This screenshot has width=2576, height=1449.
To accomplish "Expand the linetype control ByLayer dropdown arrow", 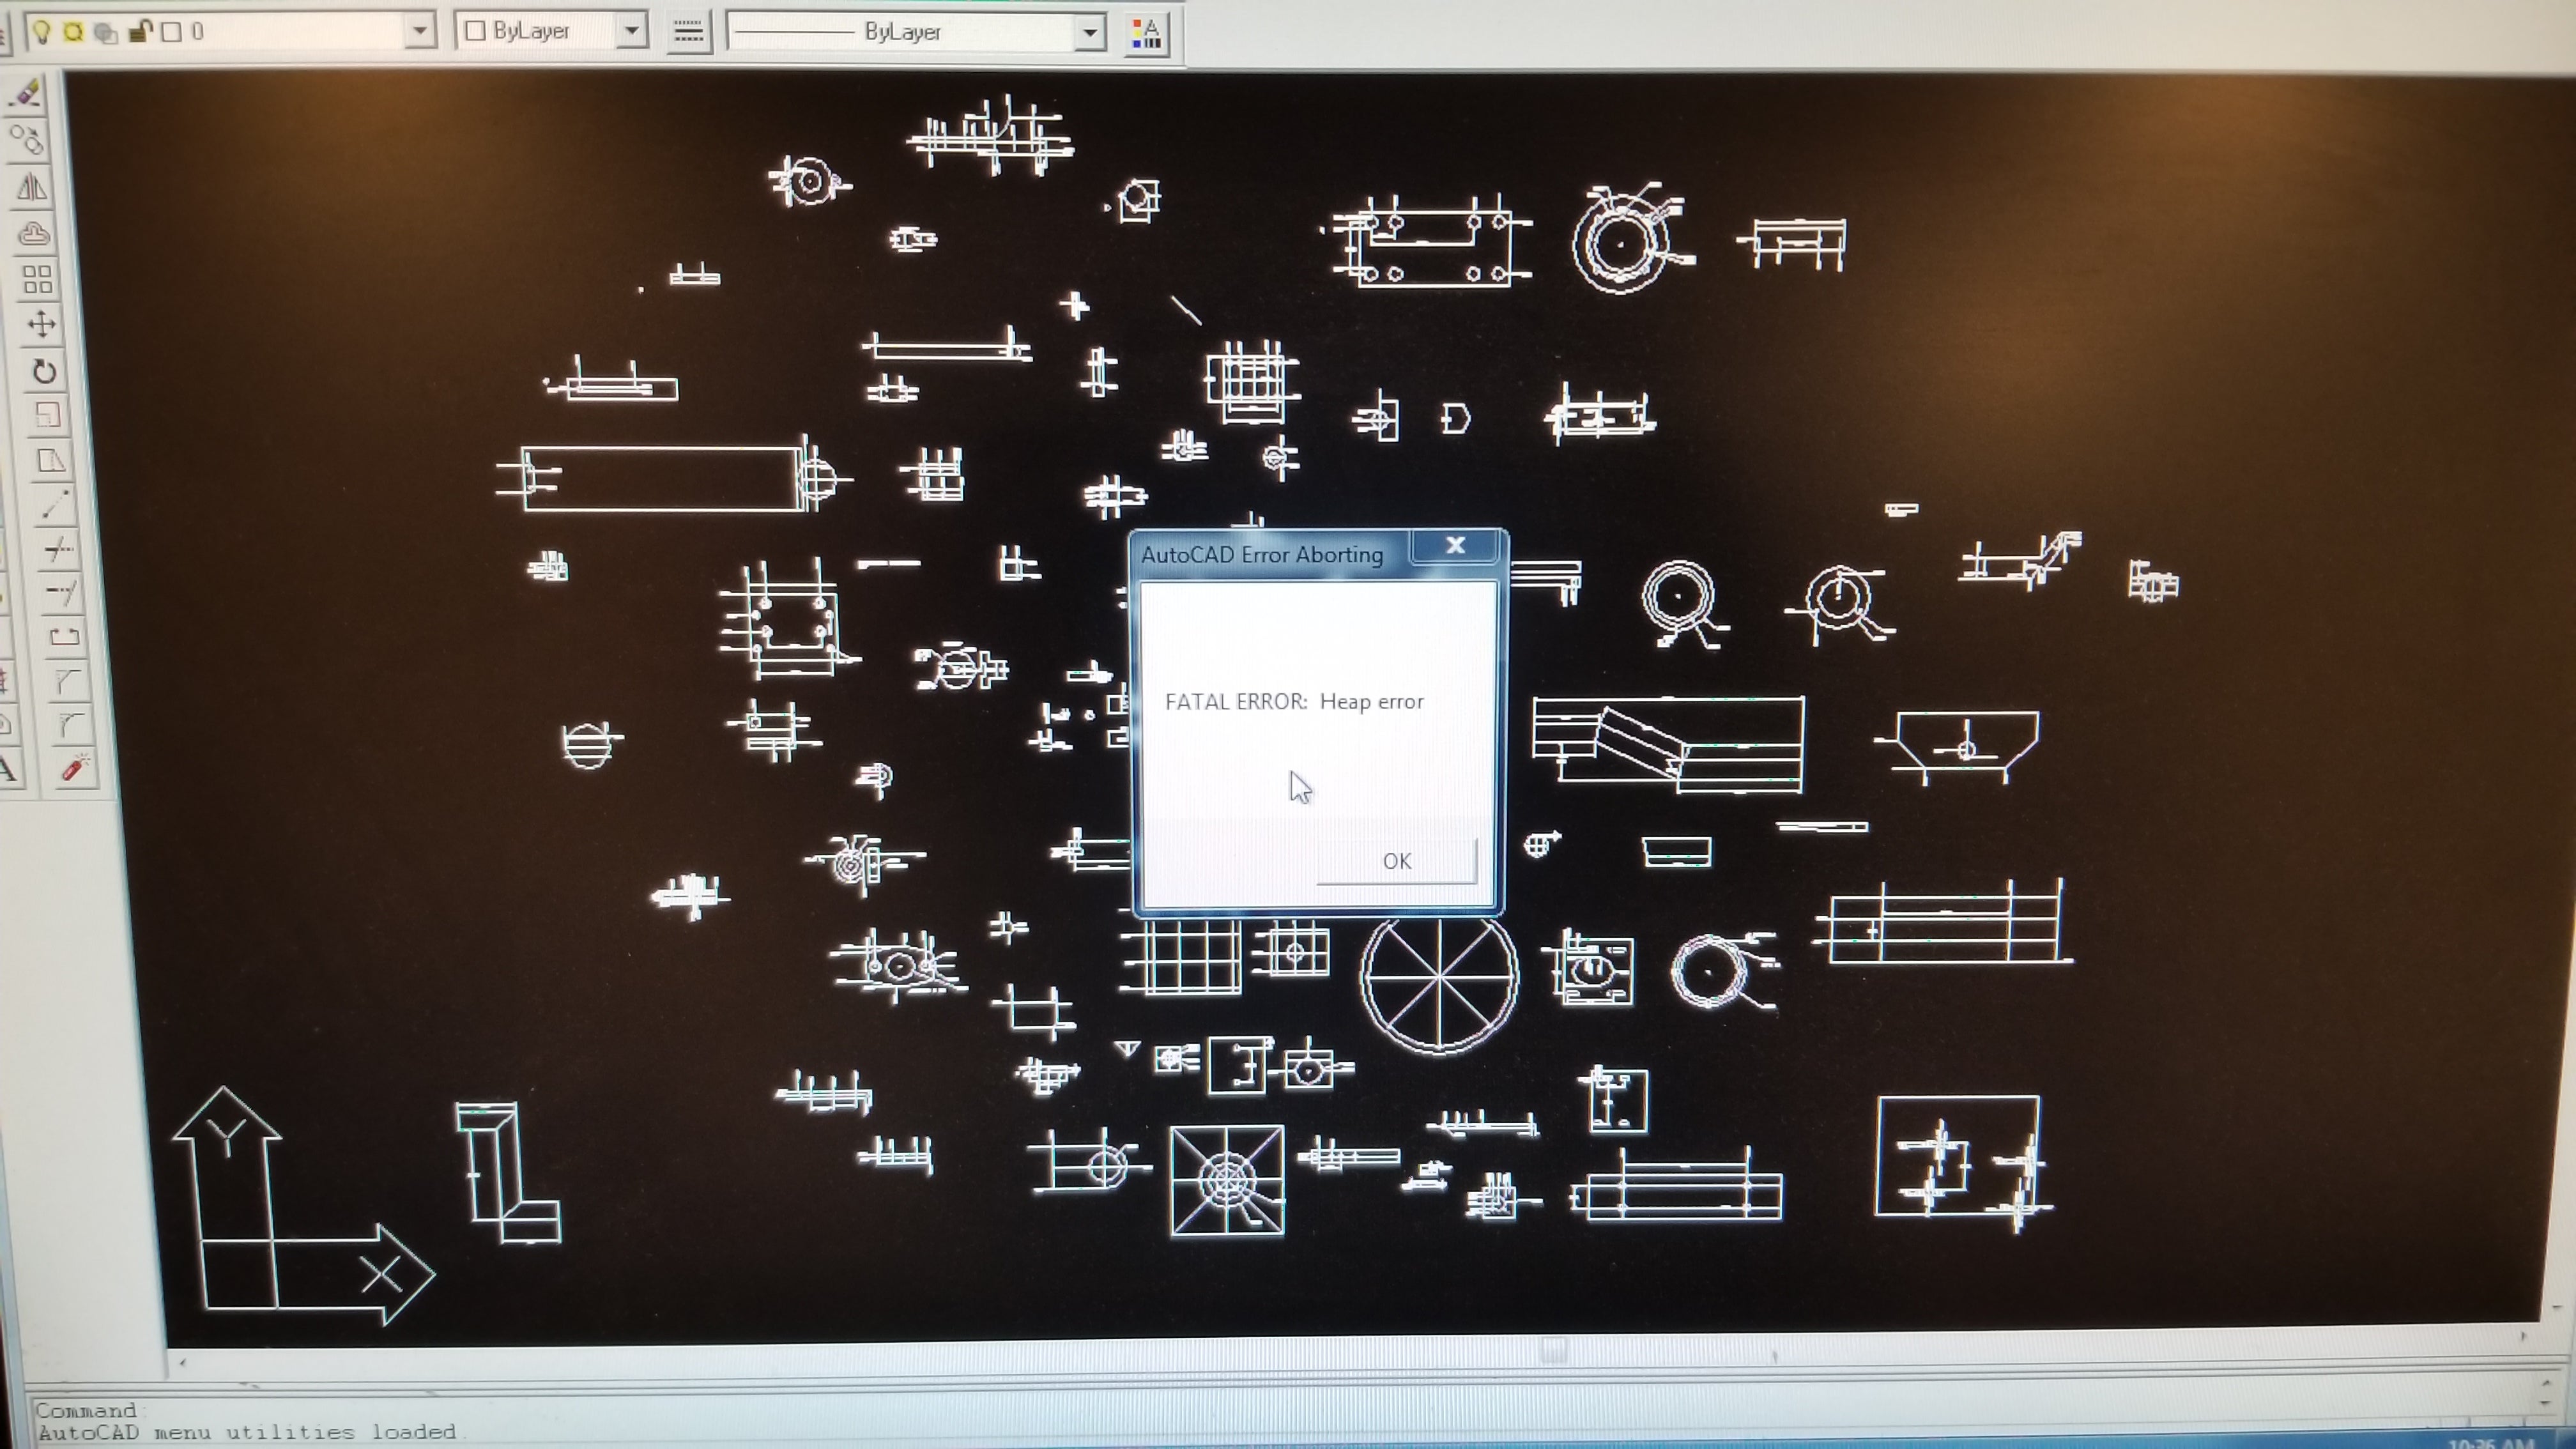I will tap(1089, 32).
